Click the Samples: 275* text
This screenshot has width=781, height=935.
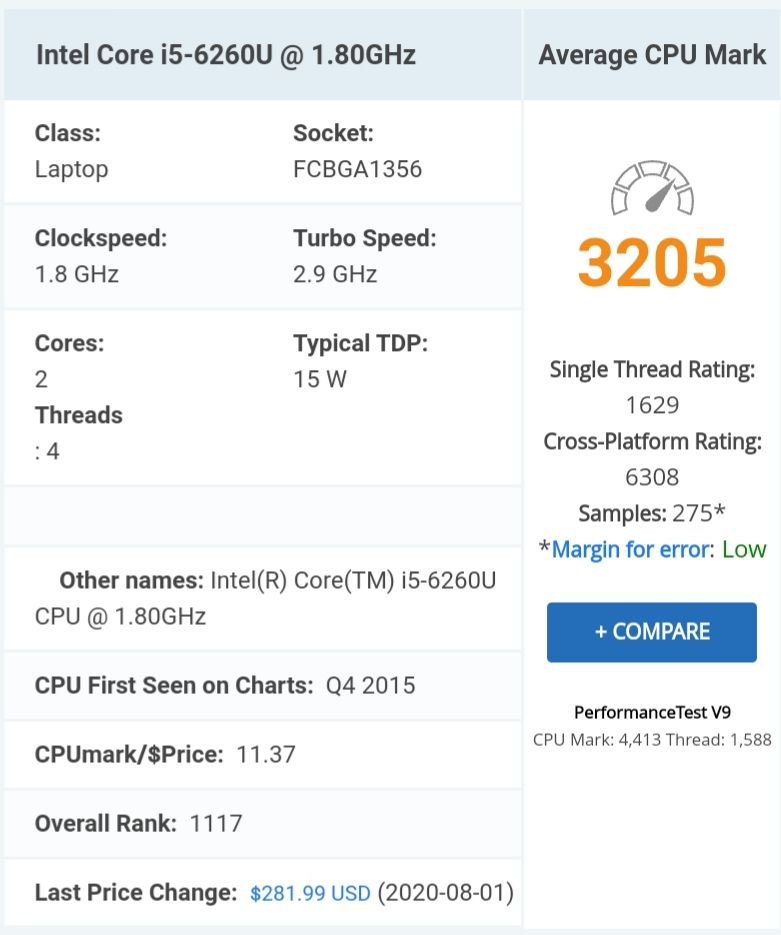(652, 513)
